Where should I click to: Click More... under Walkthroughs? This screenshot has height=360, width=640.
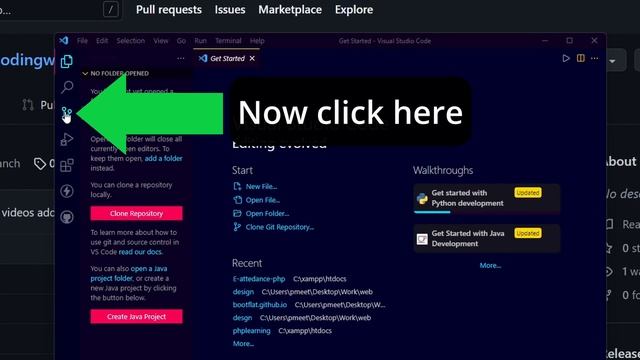click(x=490, y=265)
